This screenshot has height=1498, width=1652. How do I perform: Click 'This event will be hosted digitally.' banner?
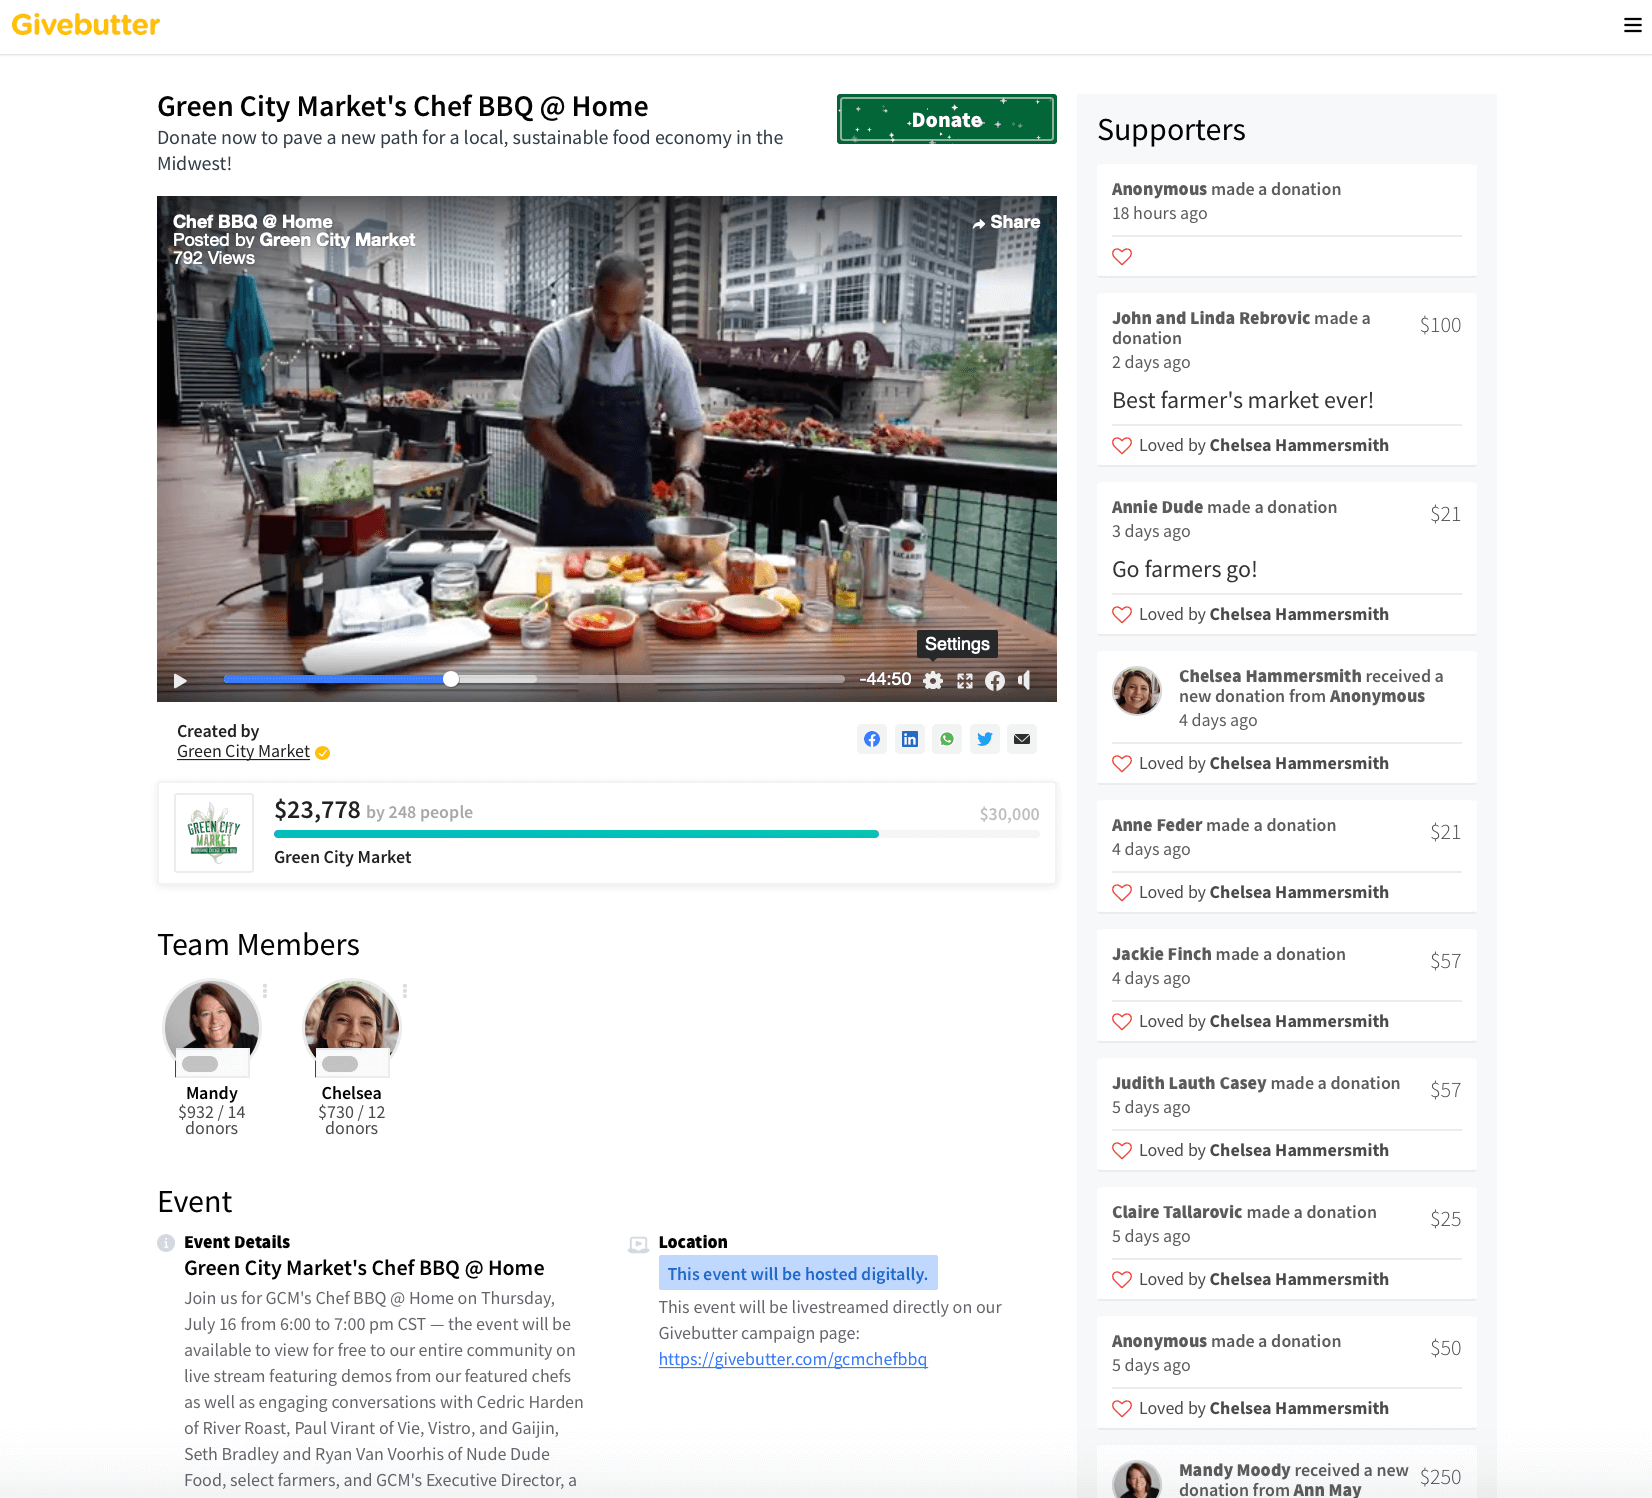[798, 1273]
